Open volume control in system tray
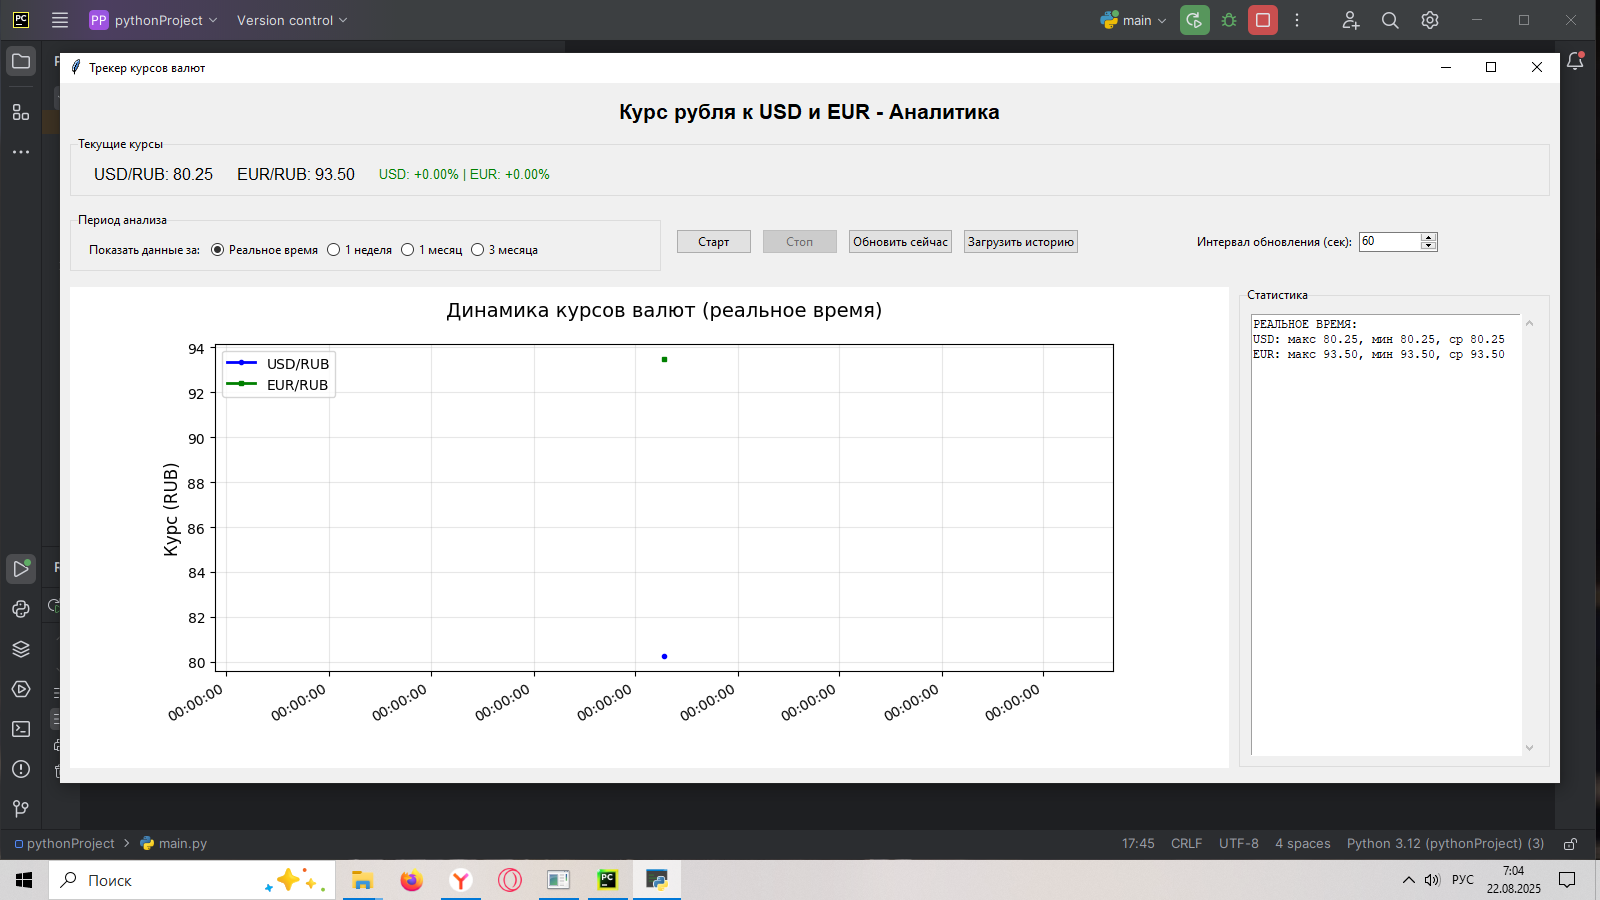Image resolution: width=1600 pixels, height=900 pixels. point(1432,880)
